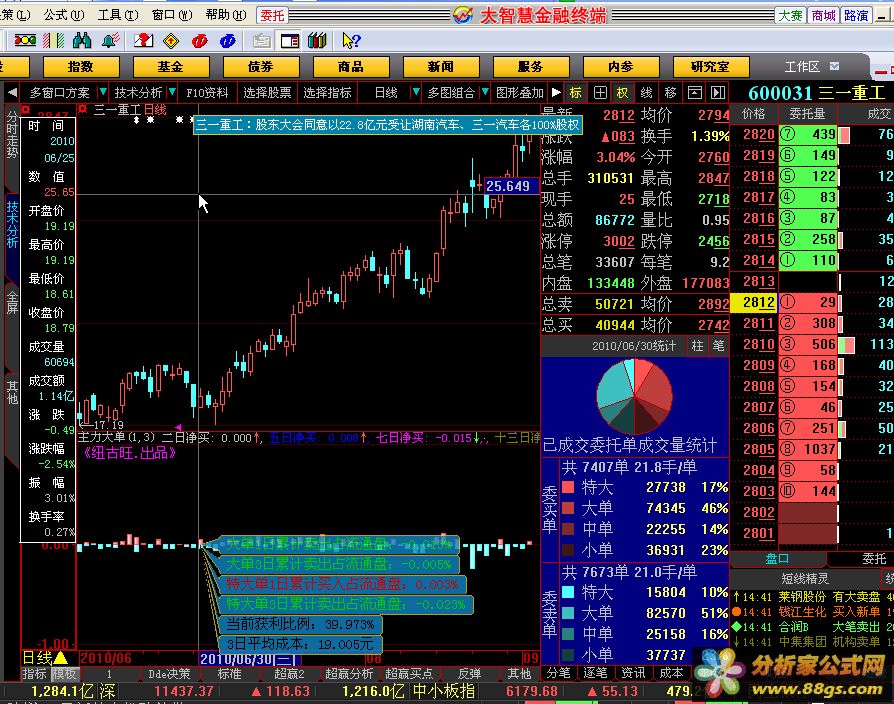The image size is (894, 704).
Task: Switch statistics to 笔 trade view
Action: click(x=718, y=345)
